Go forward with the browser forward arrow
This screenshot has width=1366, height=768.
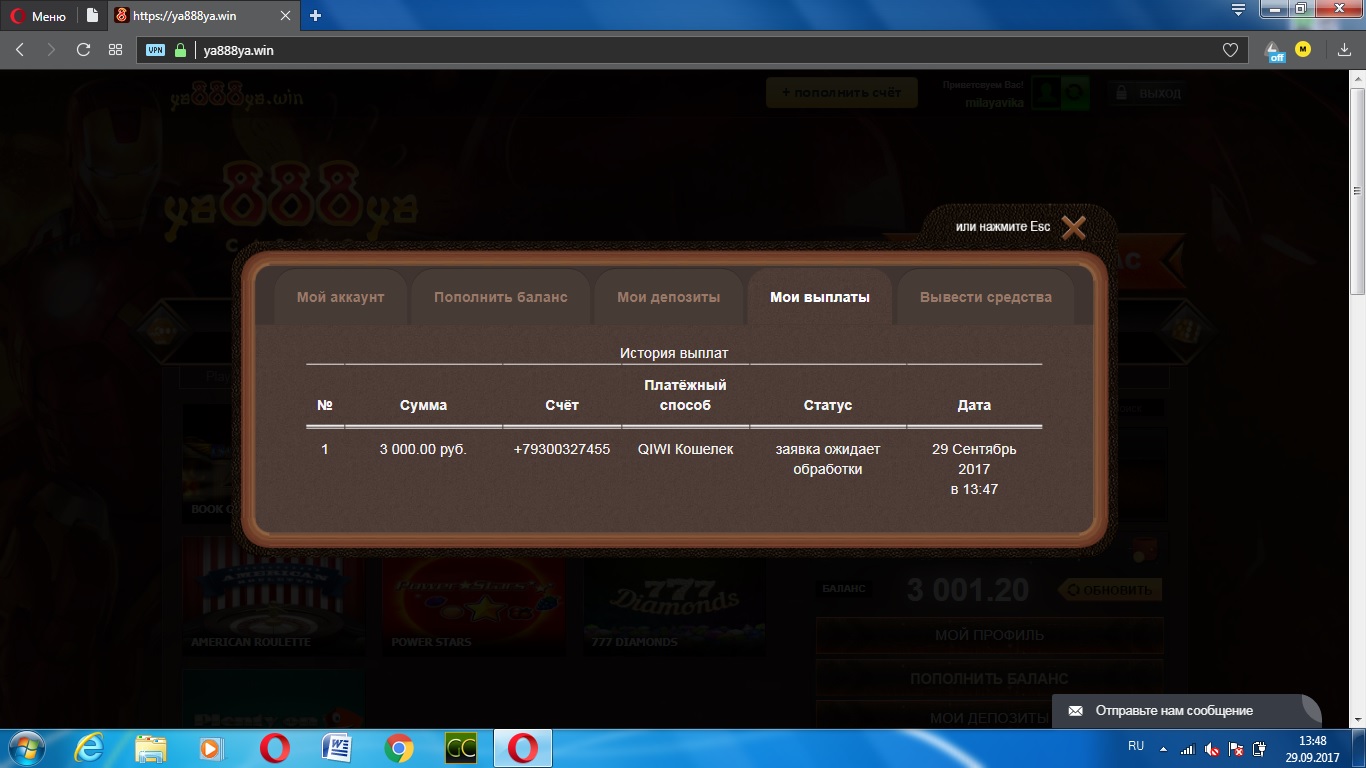coord(51,49)
